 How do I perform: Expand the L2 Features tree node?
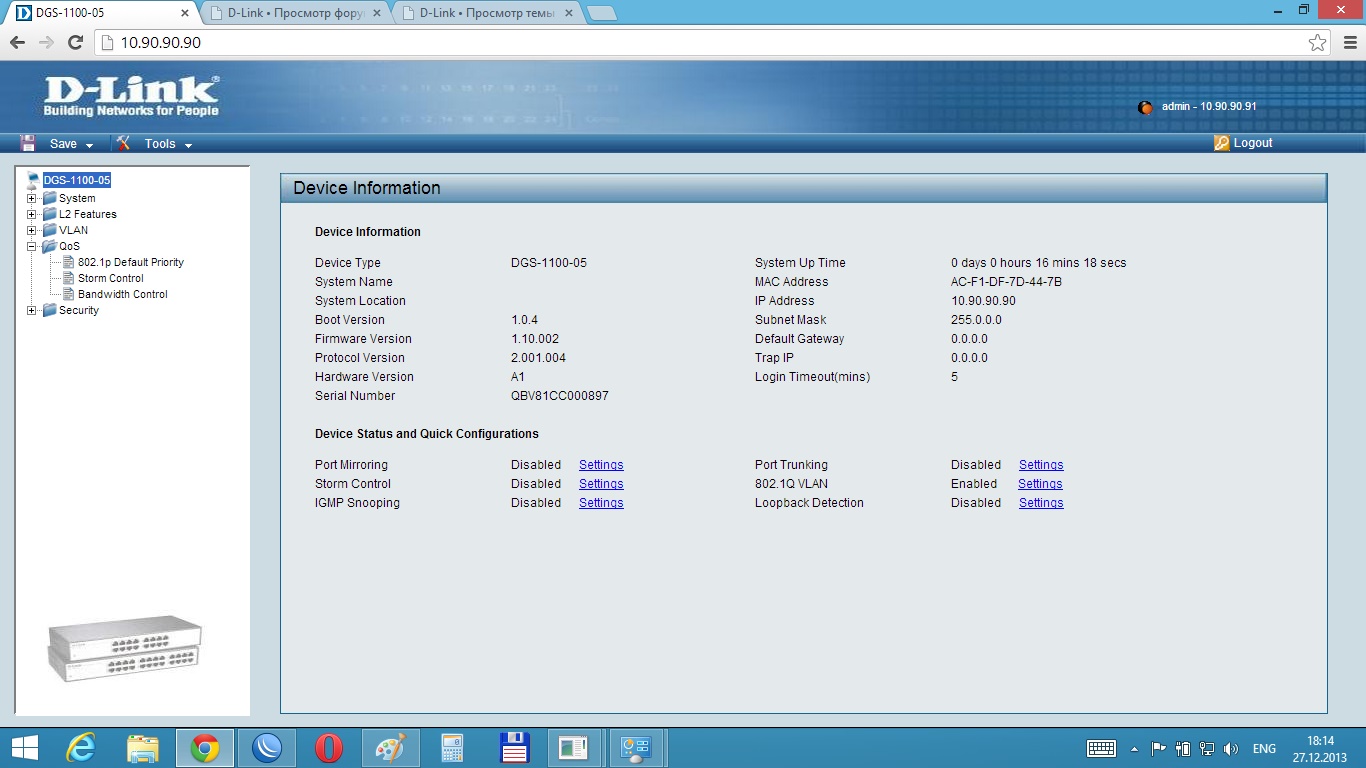(x=32, y=214)
